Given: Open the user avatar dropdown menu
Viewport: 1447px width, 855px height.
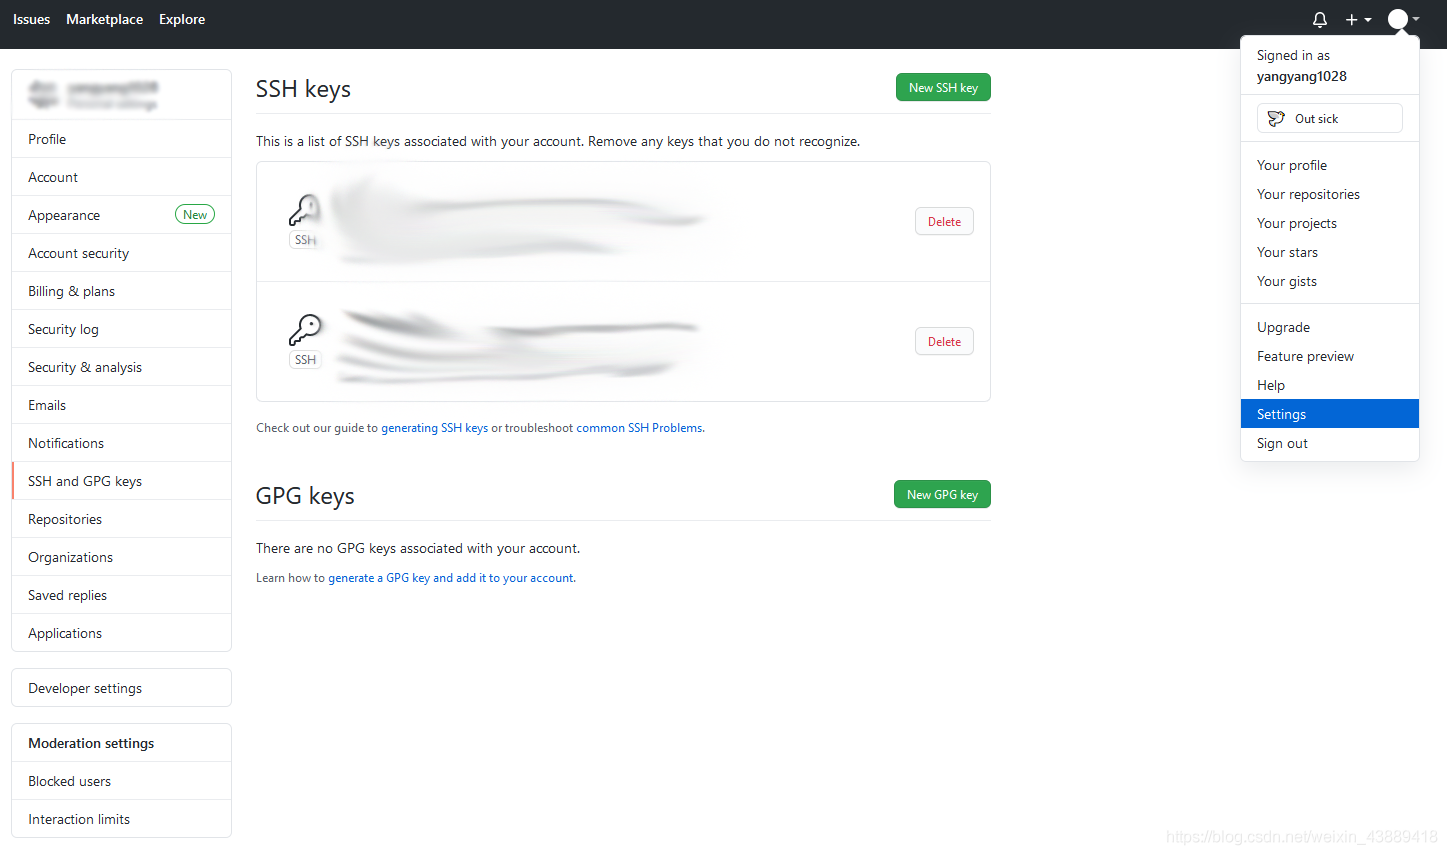Looking at the screenshot, I should pos(1404,19).
